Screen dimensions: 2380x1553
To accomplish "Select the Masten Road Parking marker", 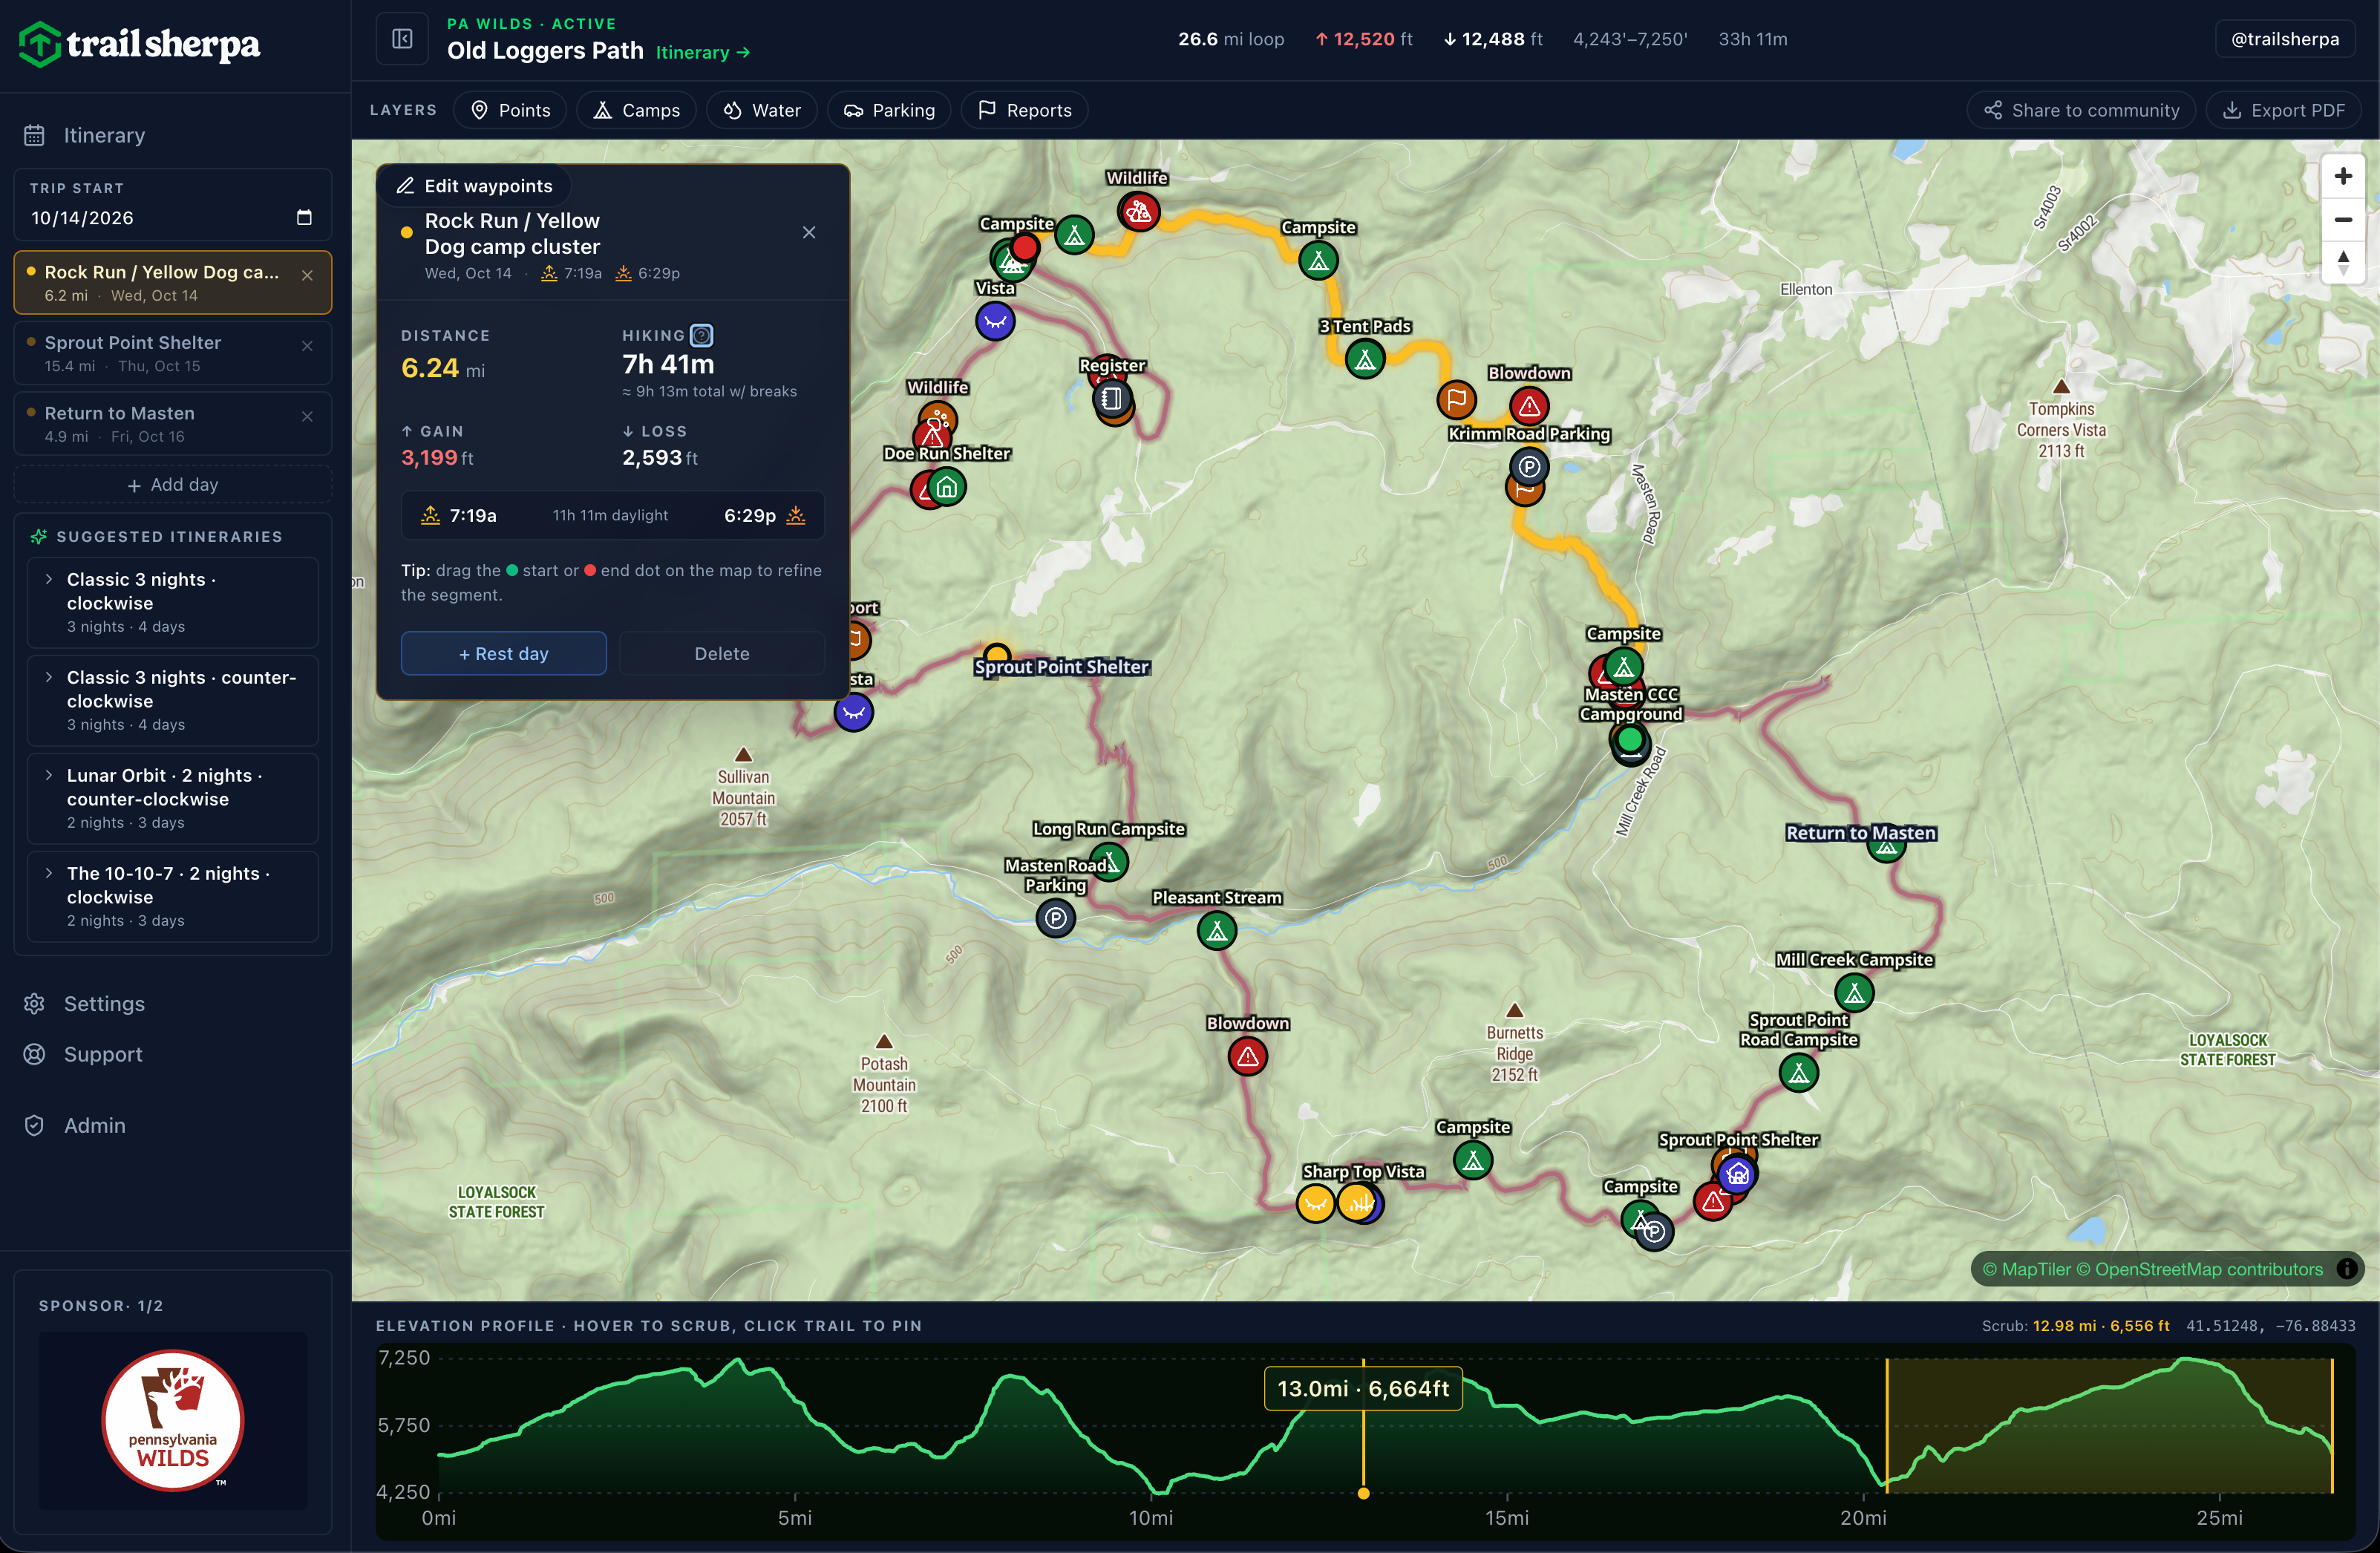I will [1055, 918].
